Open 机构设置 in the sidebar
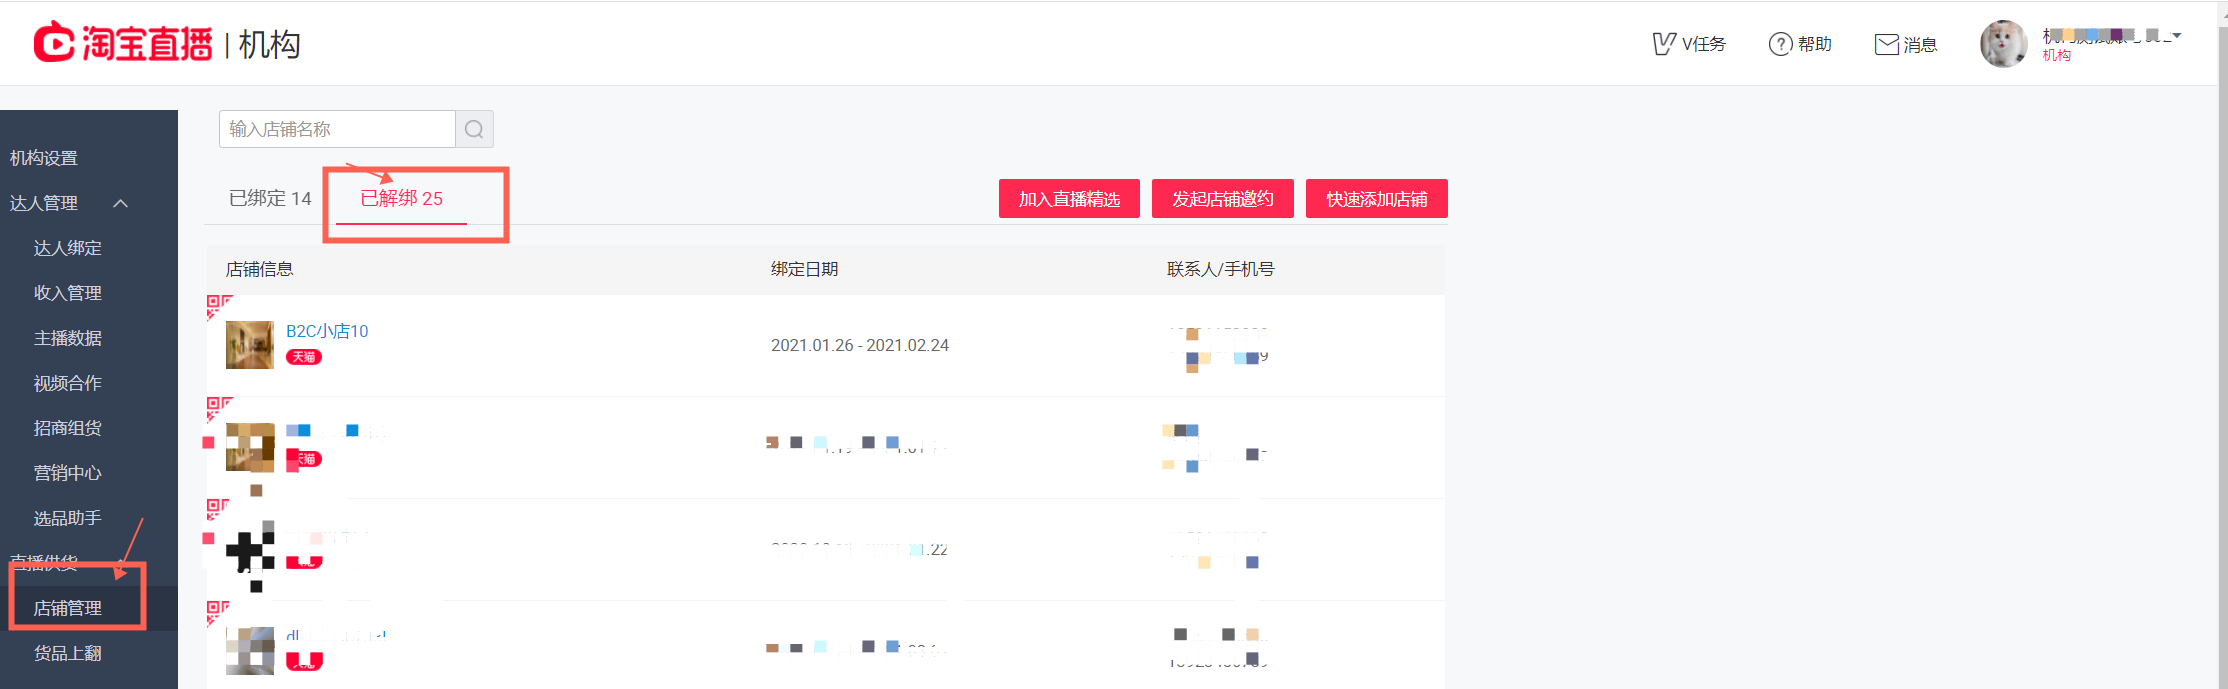Image resolution: width=2228 pixels, height=689 pixels. pos(44,158)
